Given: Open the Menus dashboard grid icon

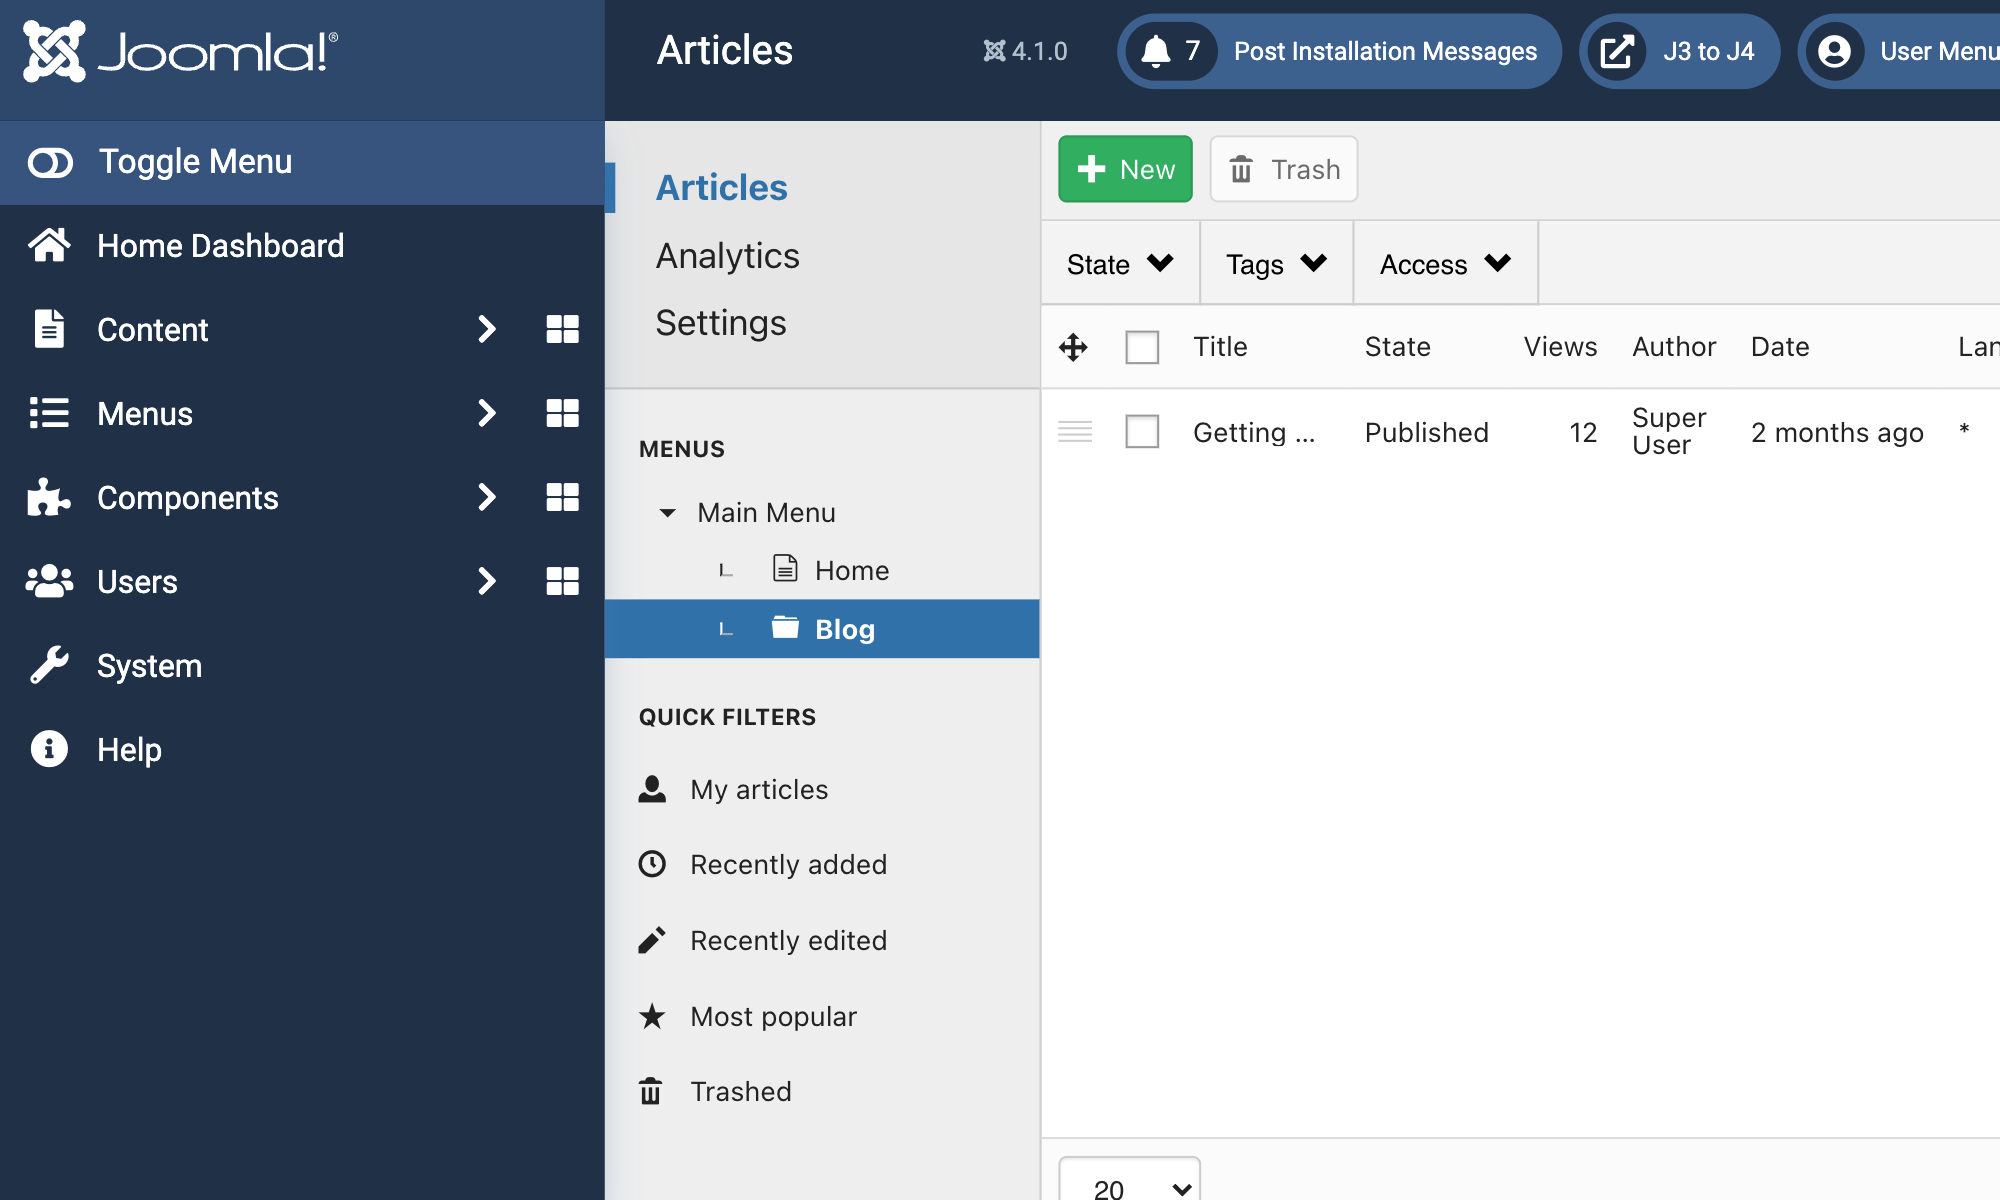Looking at the screenshot, I should (562, 413).
